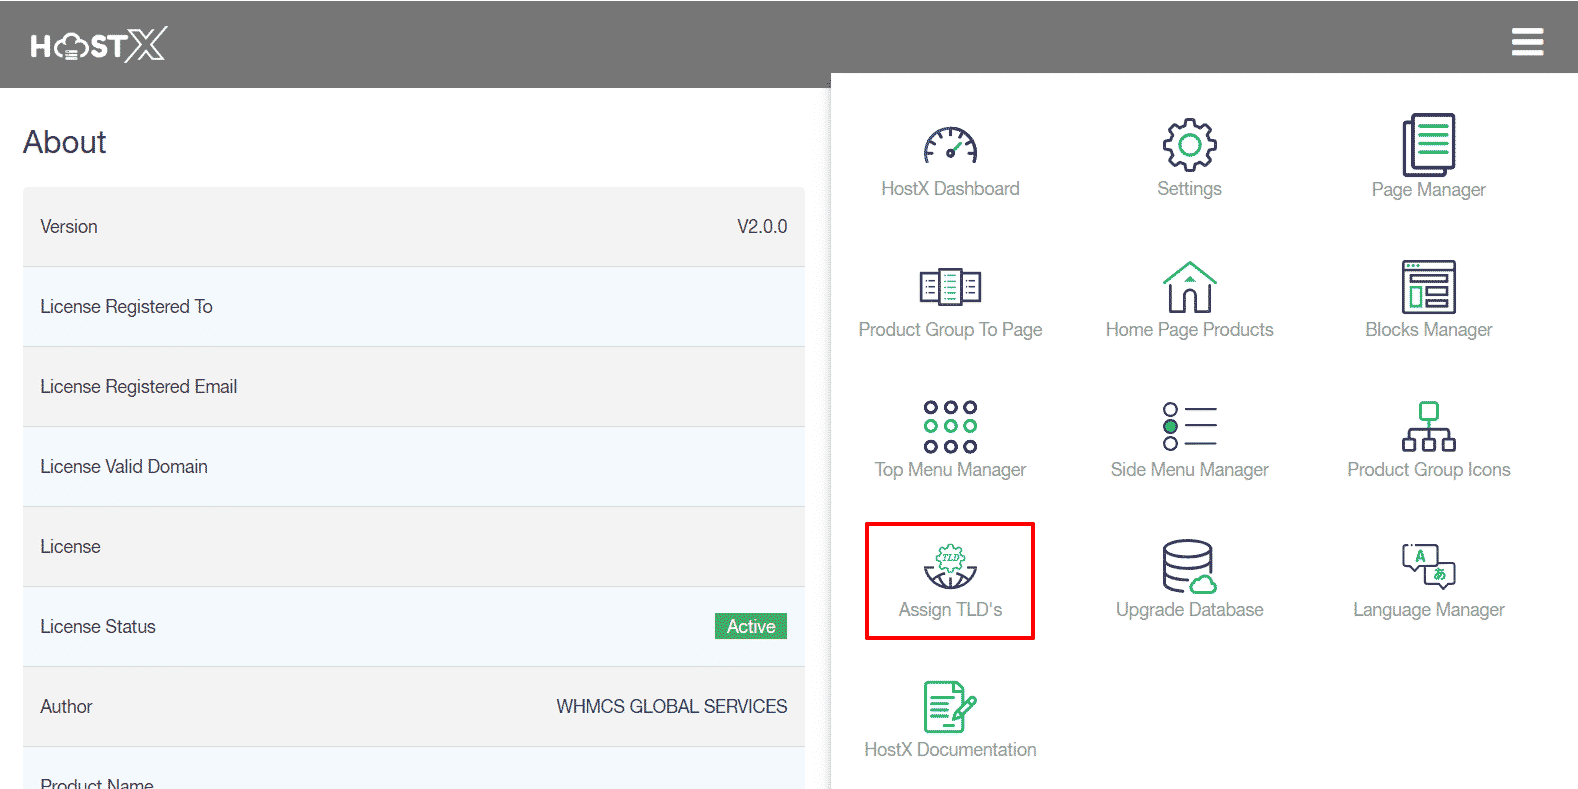
Task: Open the Home Page Products house icon
Action: (x=1189, y=287)
